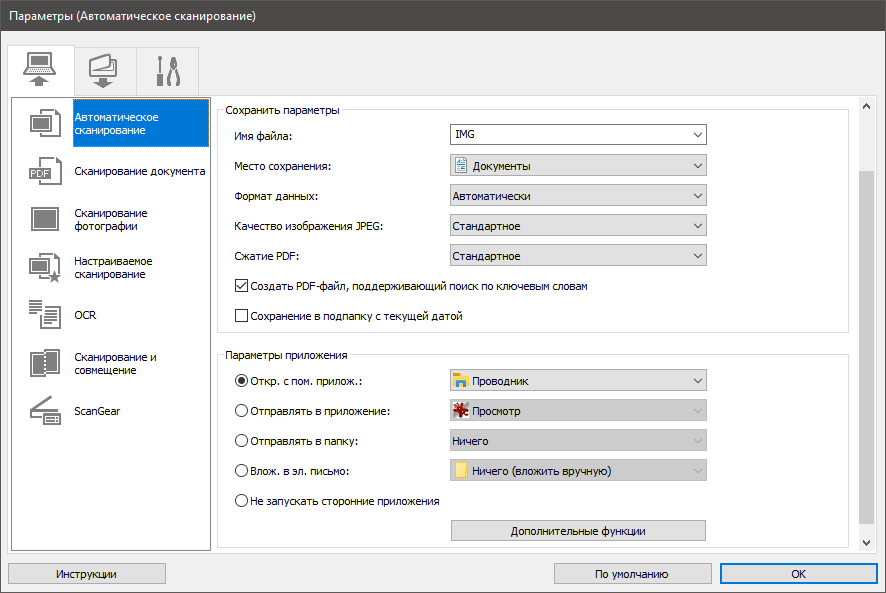Click the Дополнительные функции button
The height and width of the screenshot is (593, 886).
[x=578, y=530]
